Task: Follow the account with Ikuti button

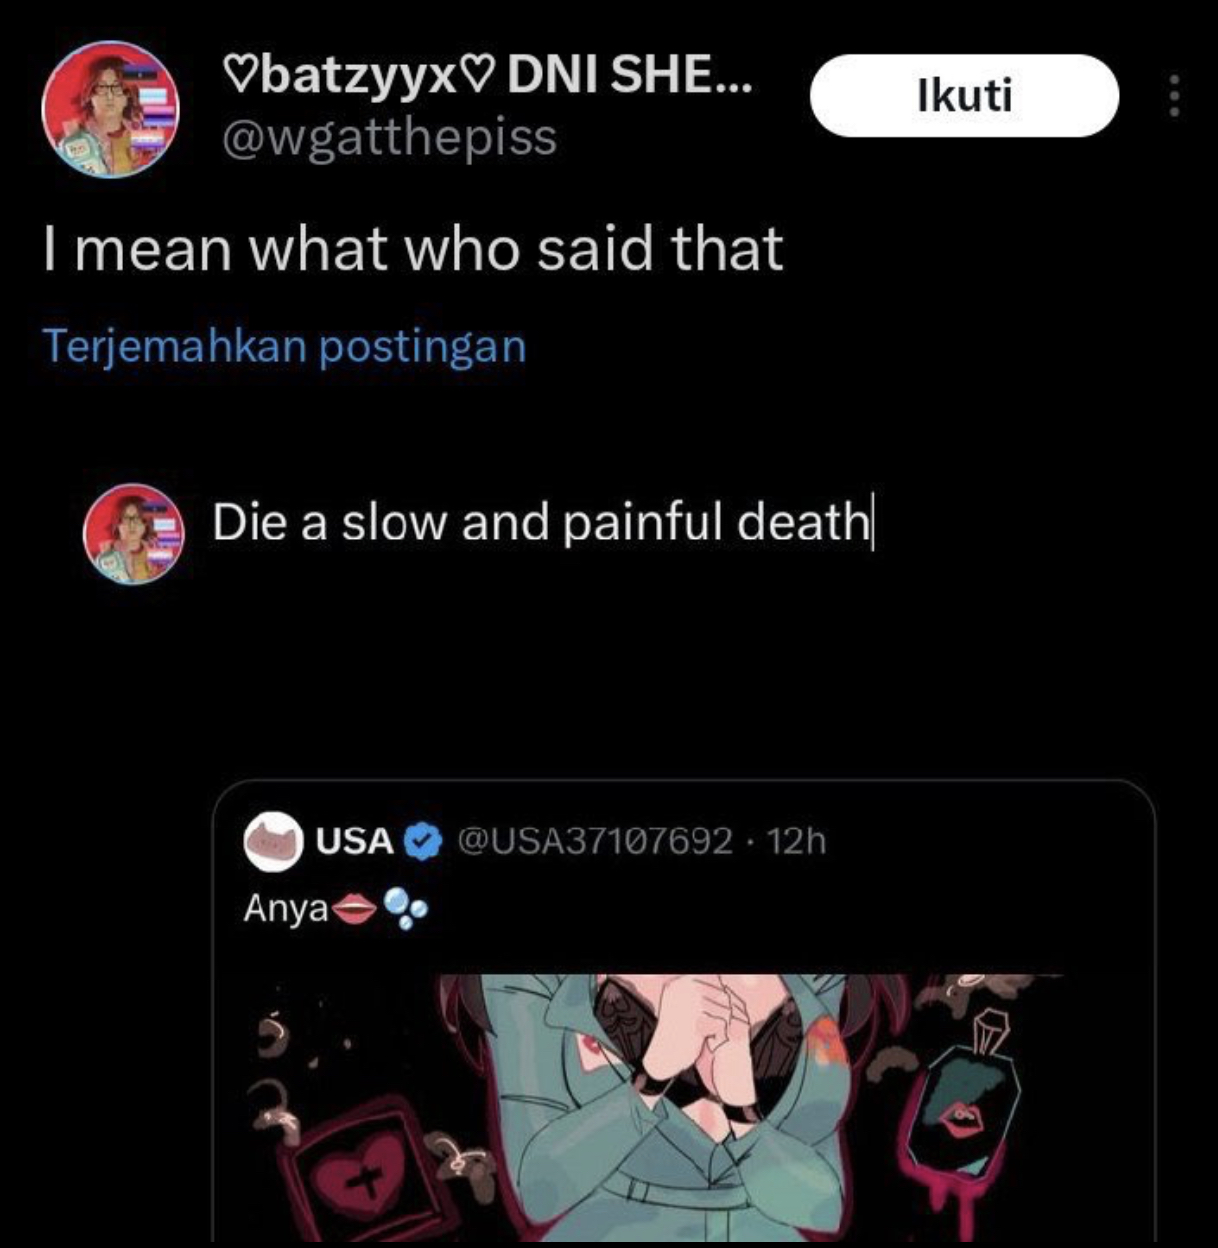Action: (x=963, y=95)
